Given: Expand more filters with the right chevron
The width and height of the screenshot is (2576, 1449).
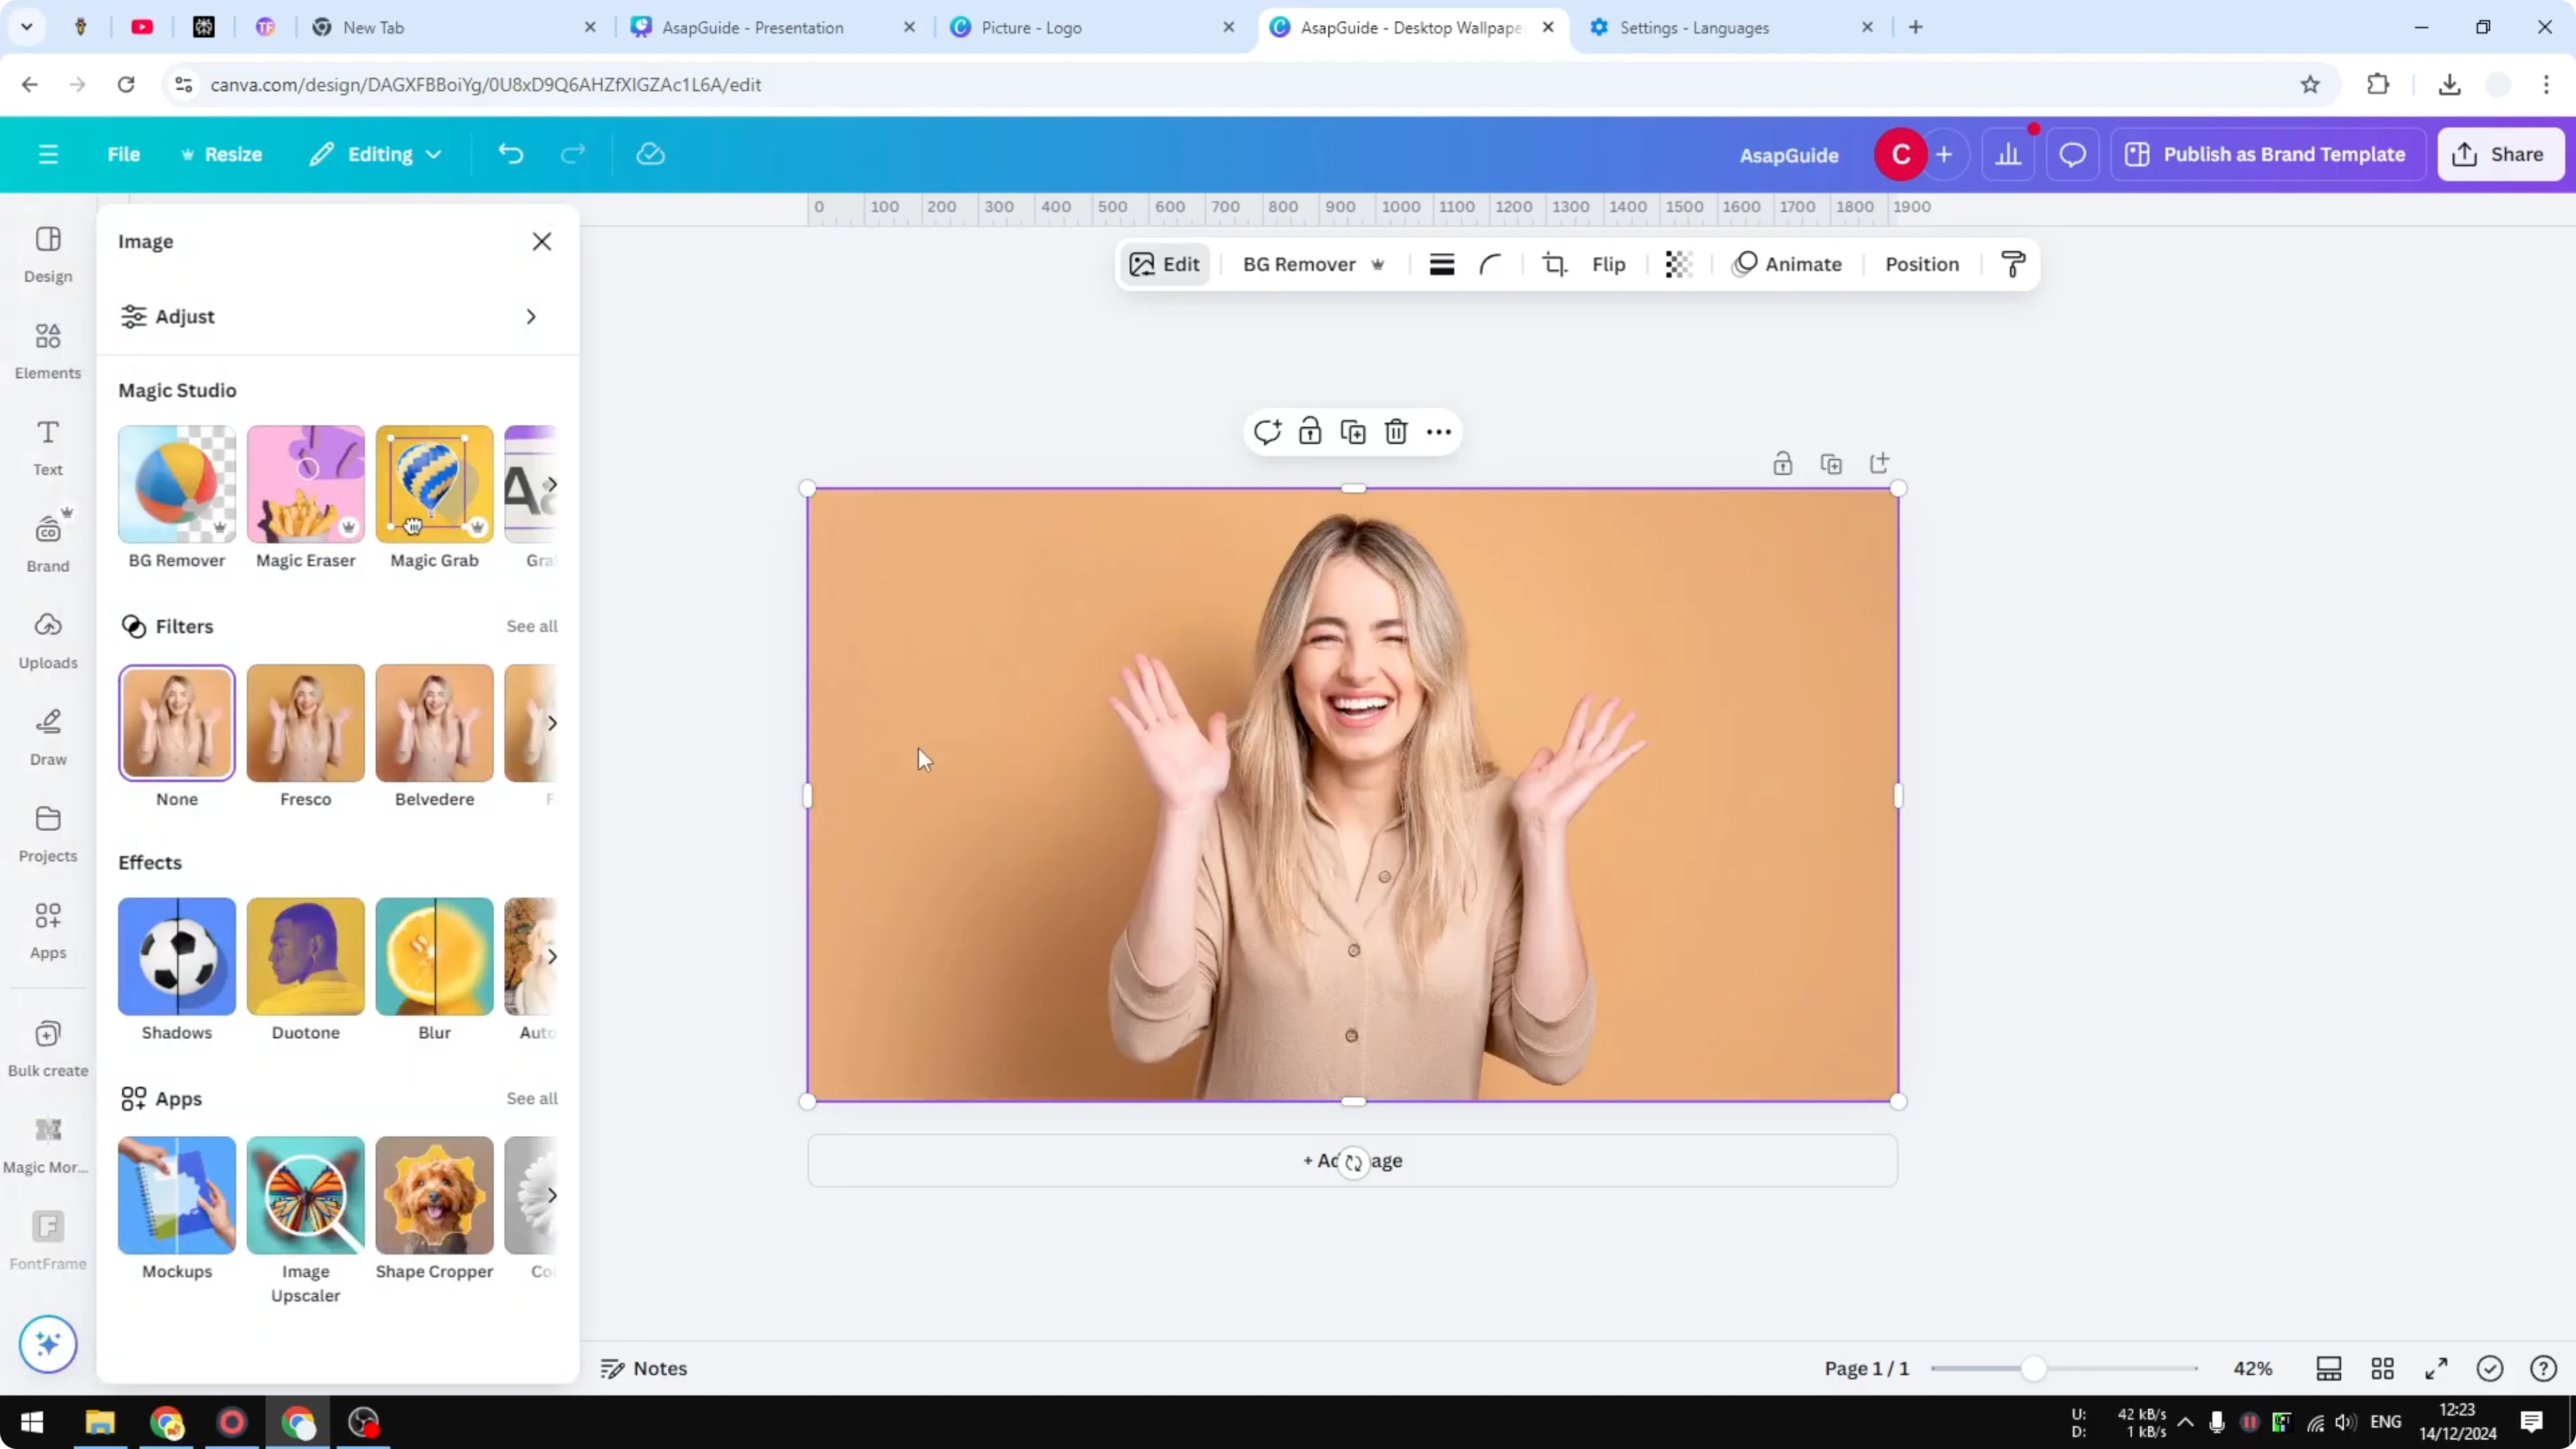Looking at the screenshot, I should coord(553,723).
